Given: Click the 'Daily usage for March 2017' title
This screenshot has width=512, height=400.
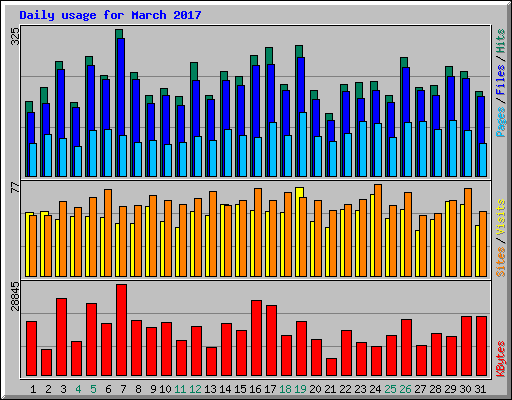Looking at the screenshot, I should pos(110,15).
